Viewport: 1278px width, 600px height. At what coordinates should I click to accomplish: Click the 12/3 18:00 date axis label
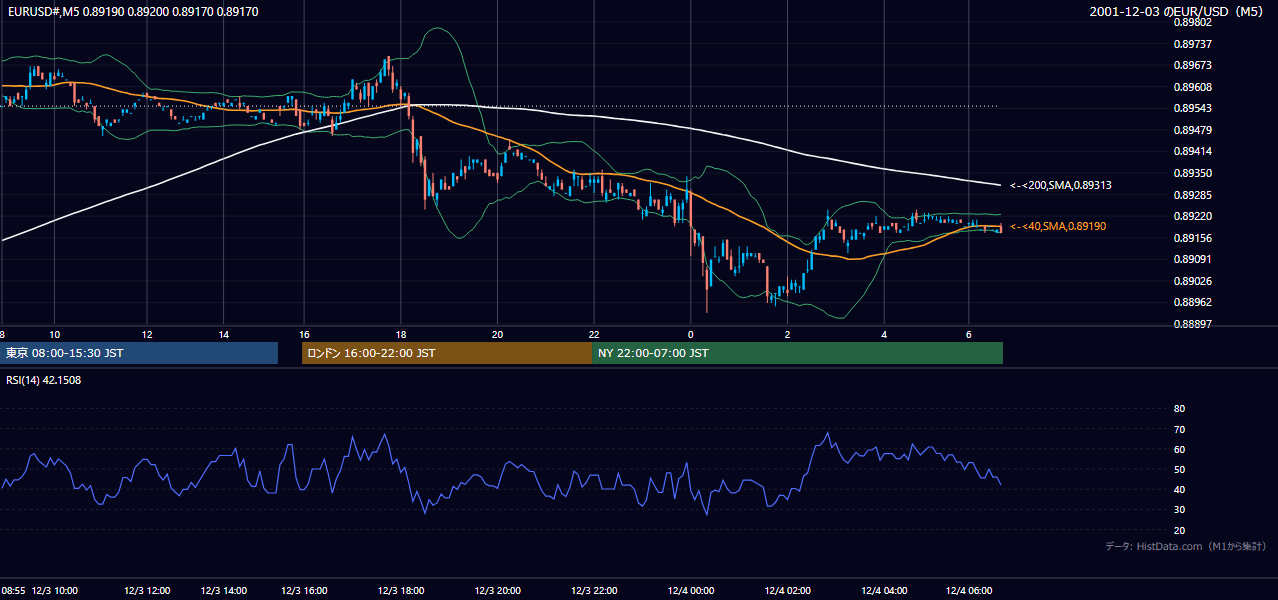[401, 590]
